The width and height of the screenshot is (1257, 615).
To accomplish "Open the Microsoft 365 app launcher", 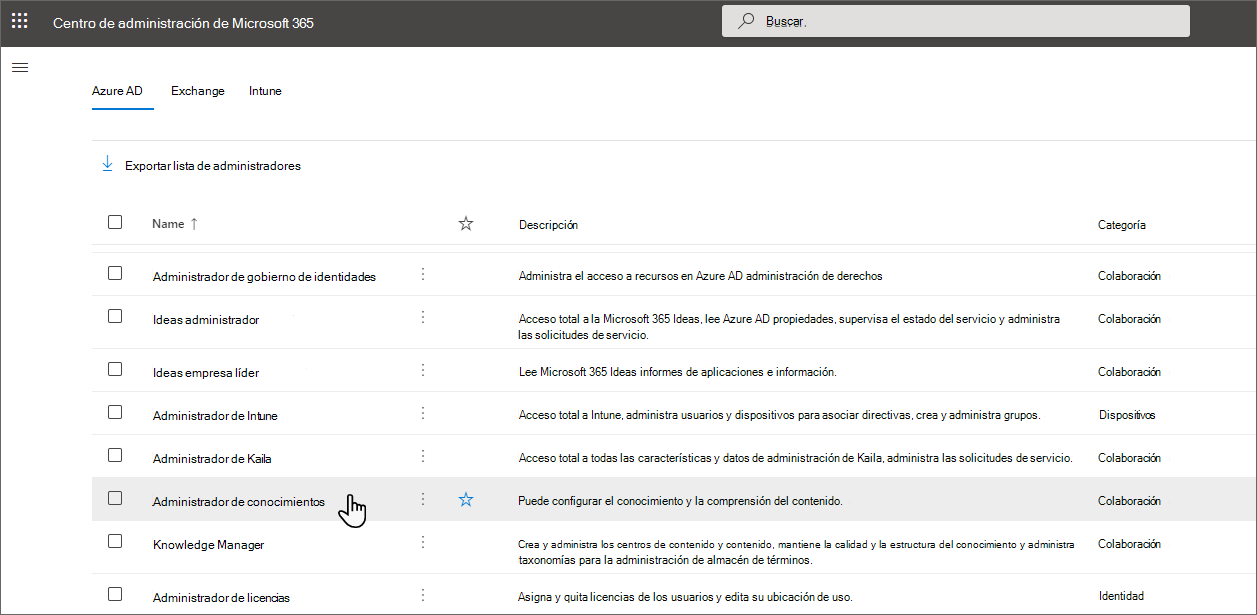I will click(19, 20).
